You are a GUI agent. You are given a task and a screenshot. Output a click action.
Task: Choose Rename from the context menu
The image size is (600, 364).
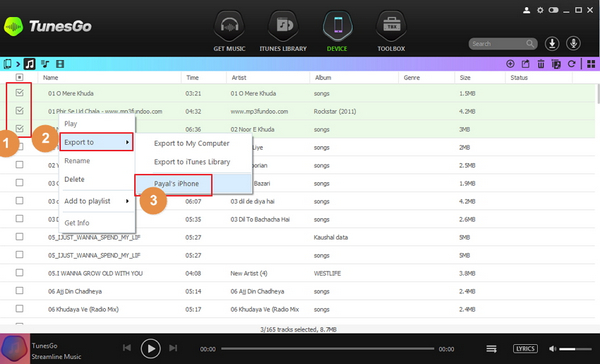[77, 161]
